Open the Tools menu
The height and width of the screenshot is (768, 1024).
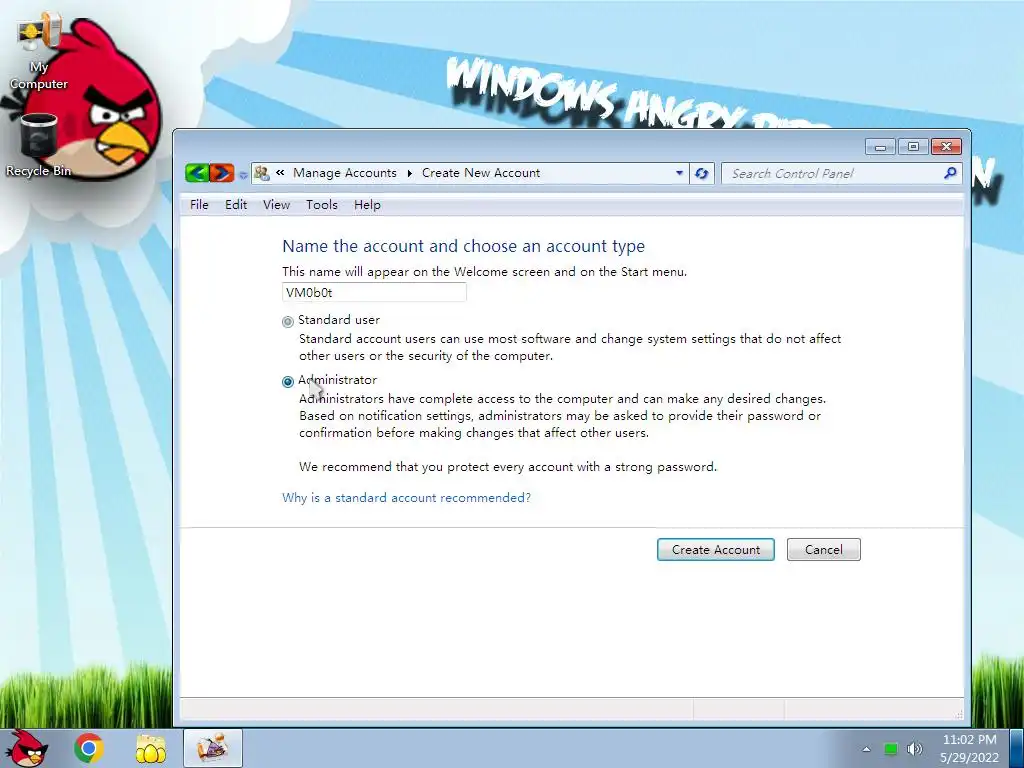(322, 205)
